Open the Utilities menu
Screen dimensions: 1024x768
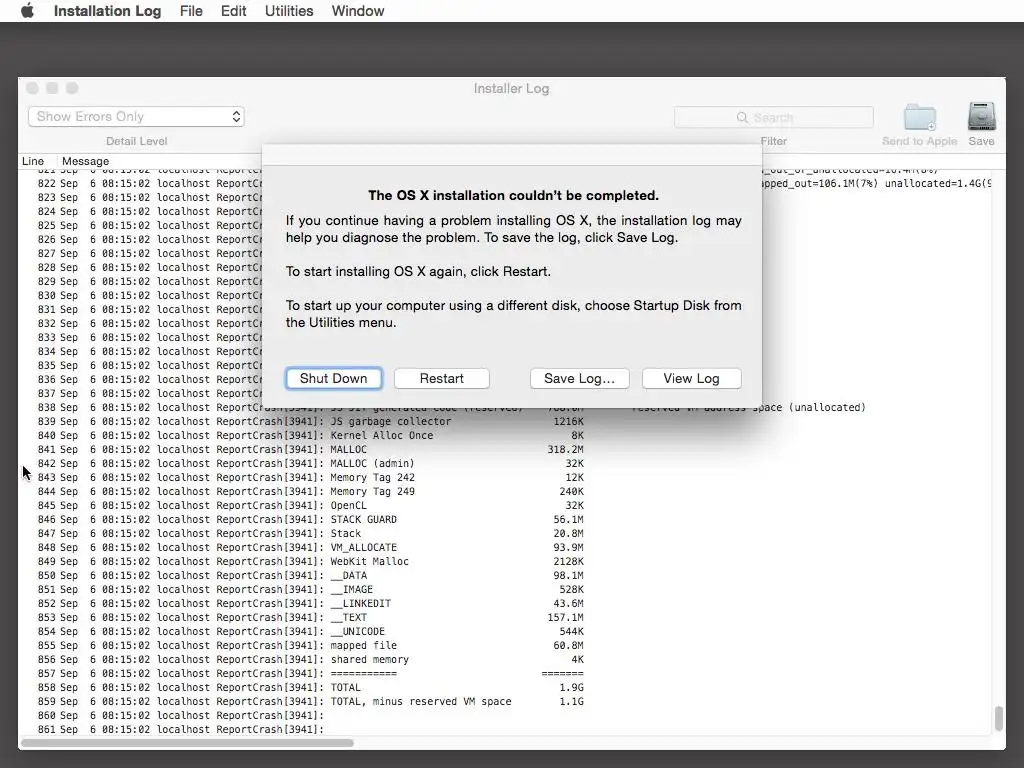coord(289,11)
